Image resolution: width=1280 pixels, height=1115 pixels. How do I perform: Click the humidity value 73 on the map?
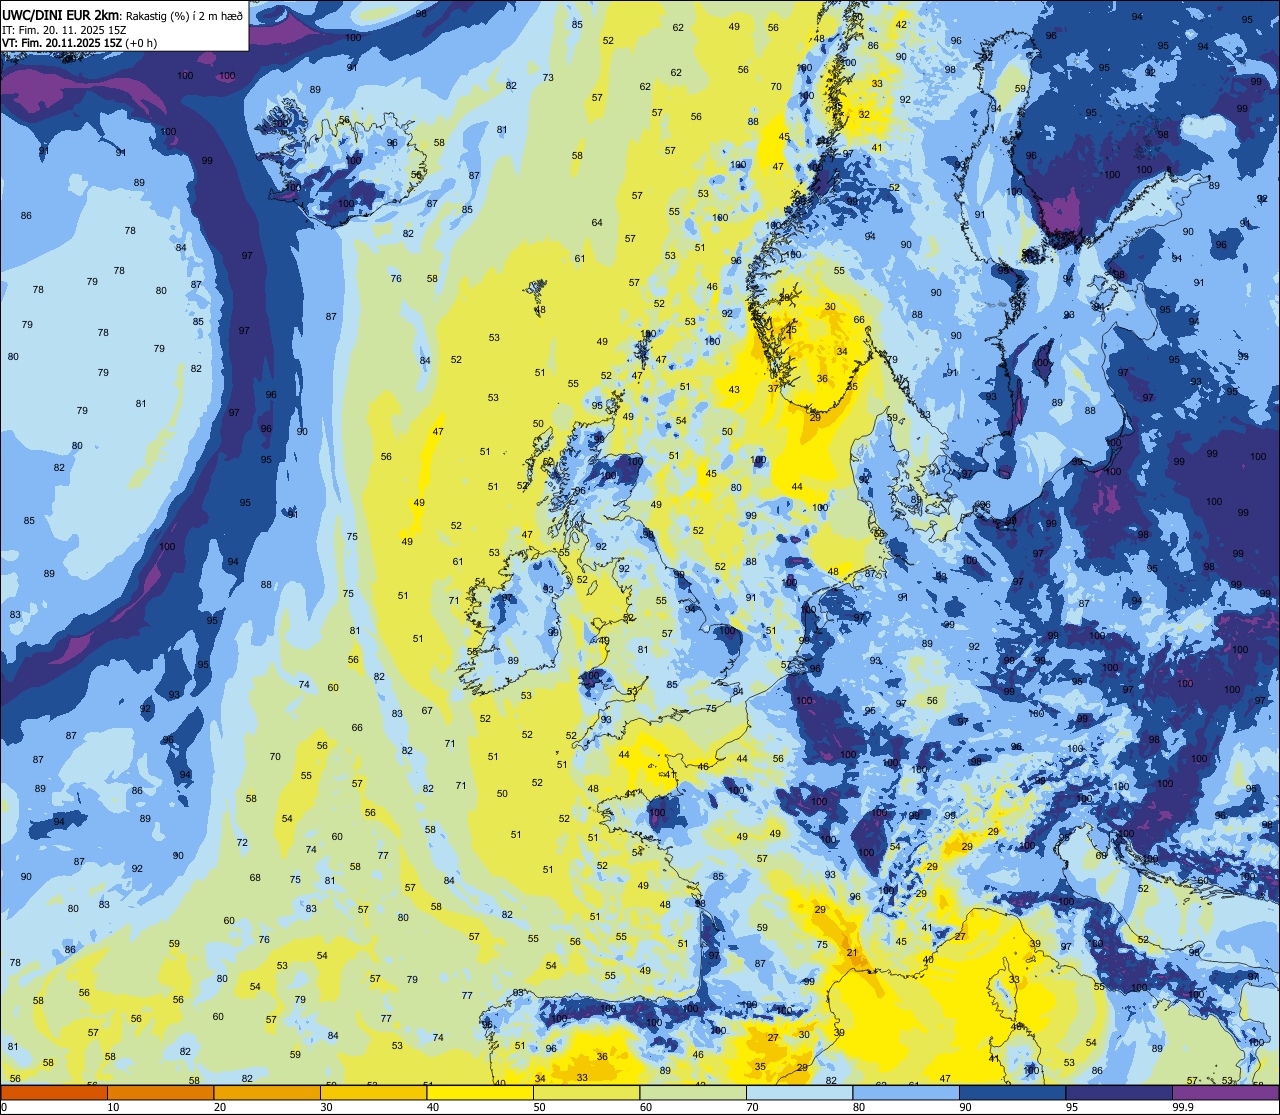[x=548, y=77]
